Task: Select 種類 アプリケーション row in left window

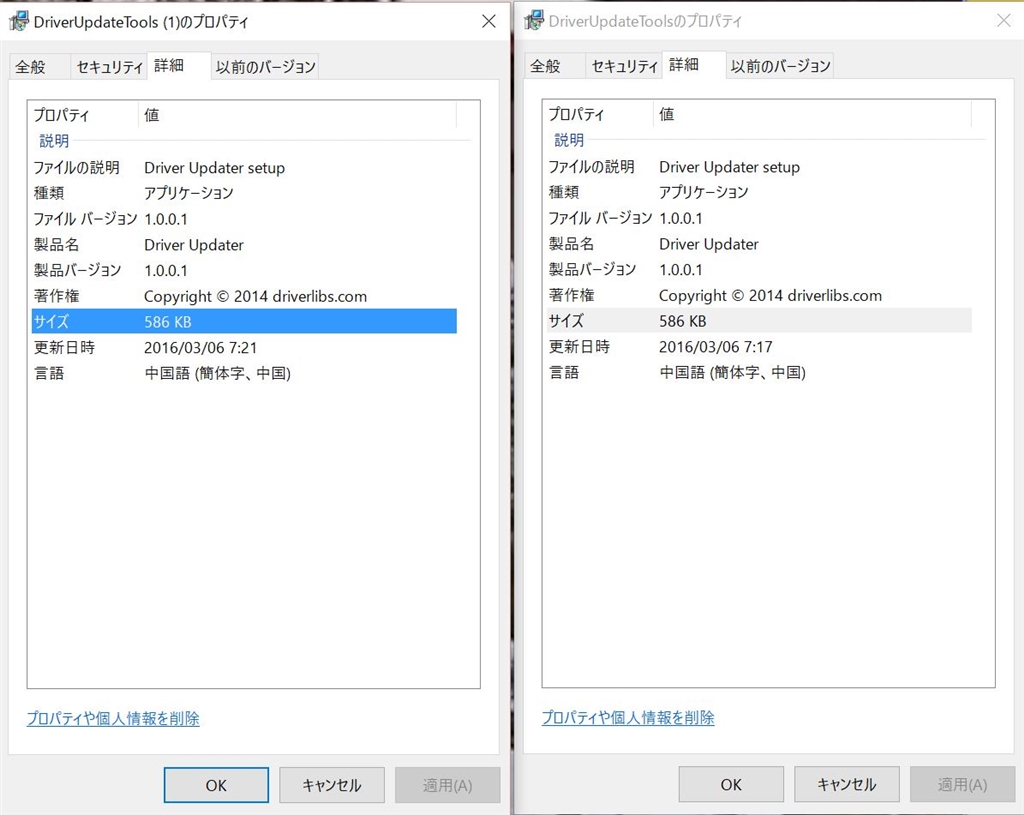Action: (x=244, y=193)
